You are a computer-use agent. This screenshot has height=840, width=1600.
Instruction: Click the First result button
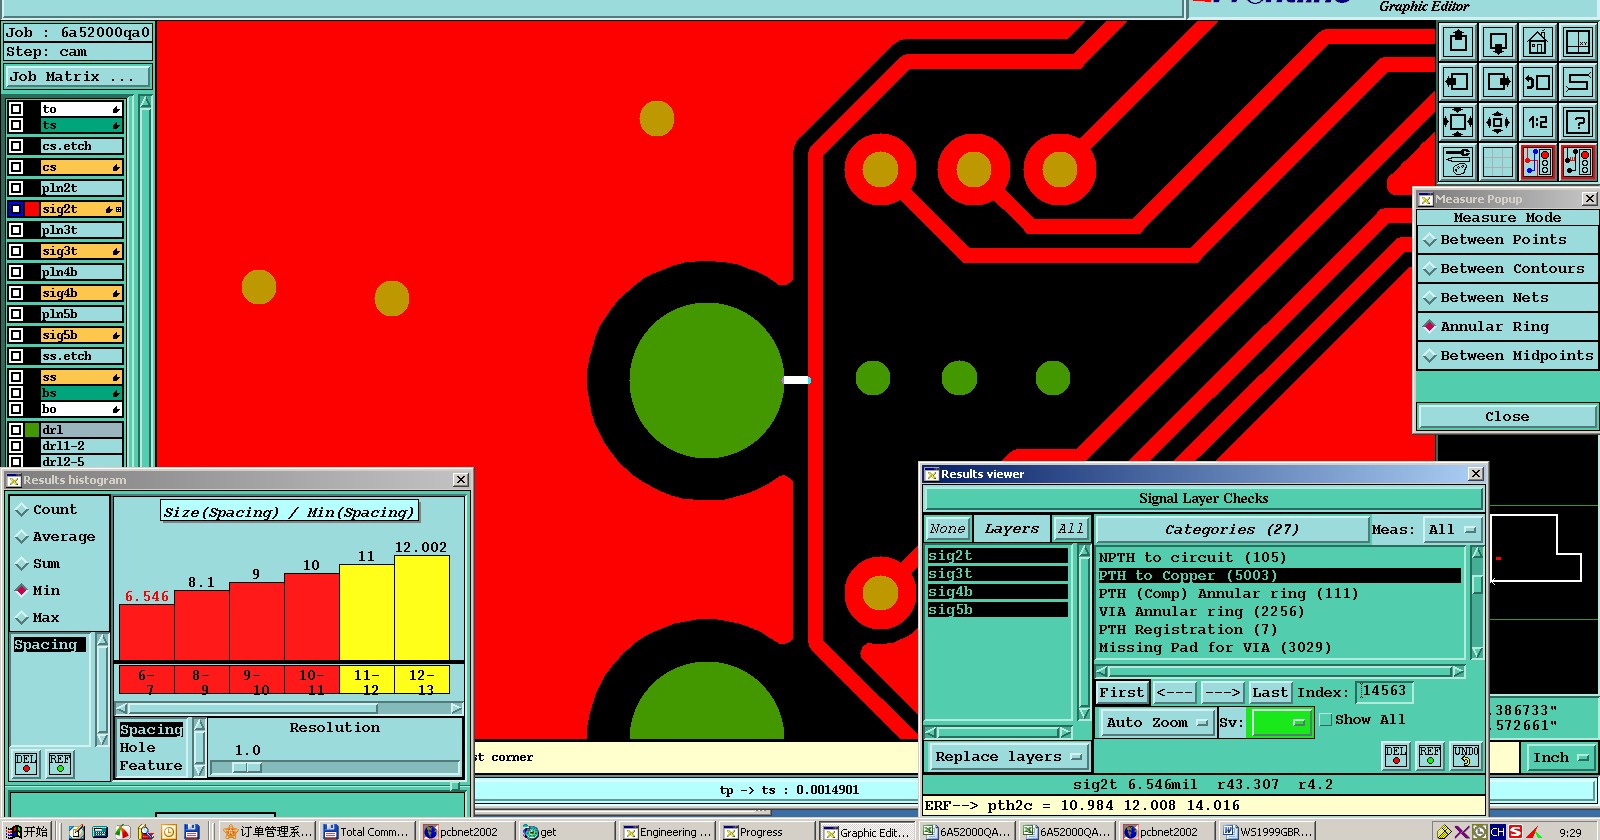coord(1121,693)
